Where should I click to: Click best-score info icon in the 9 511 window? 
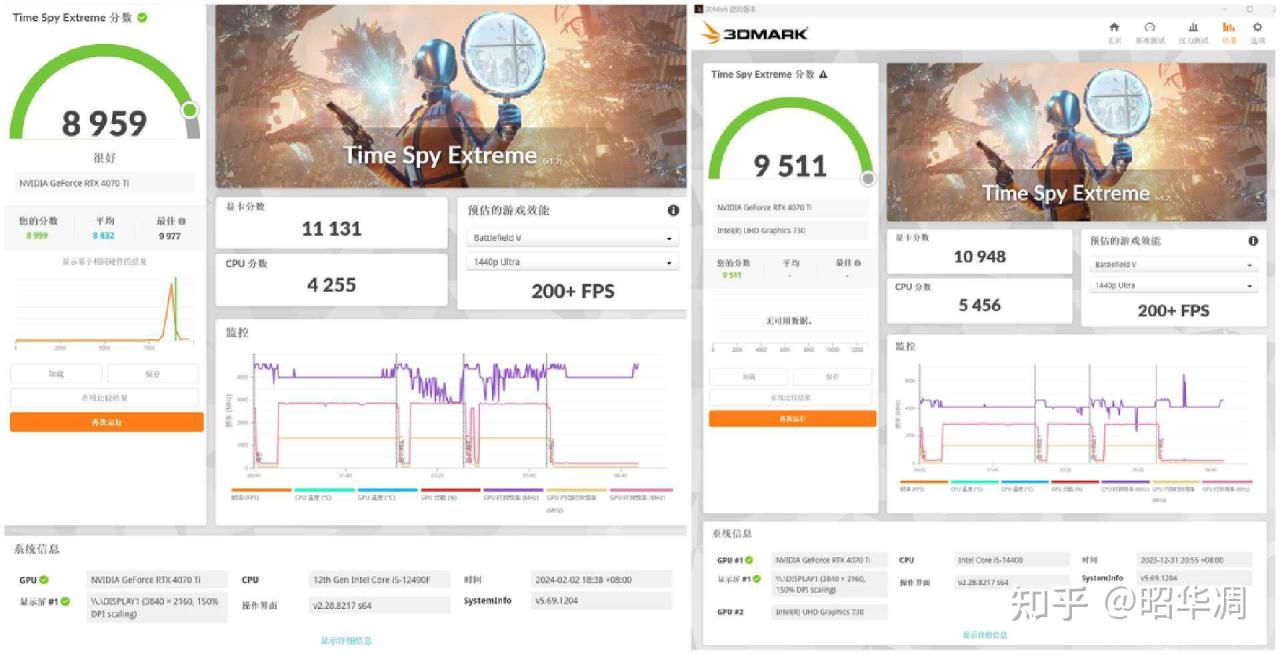point(858,263)
